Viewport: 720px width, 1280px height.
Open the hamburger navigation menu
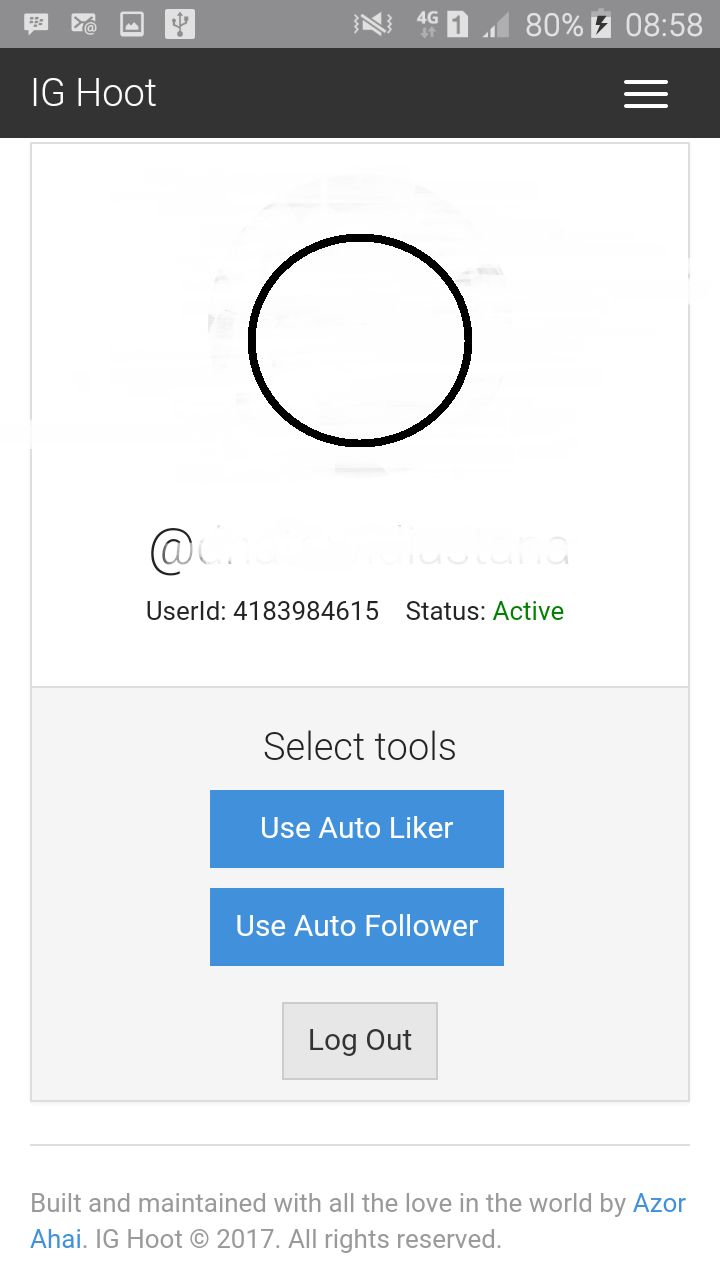646,93
